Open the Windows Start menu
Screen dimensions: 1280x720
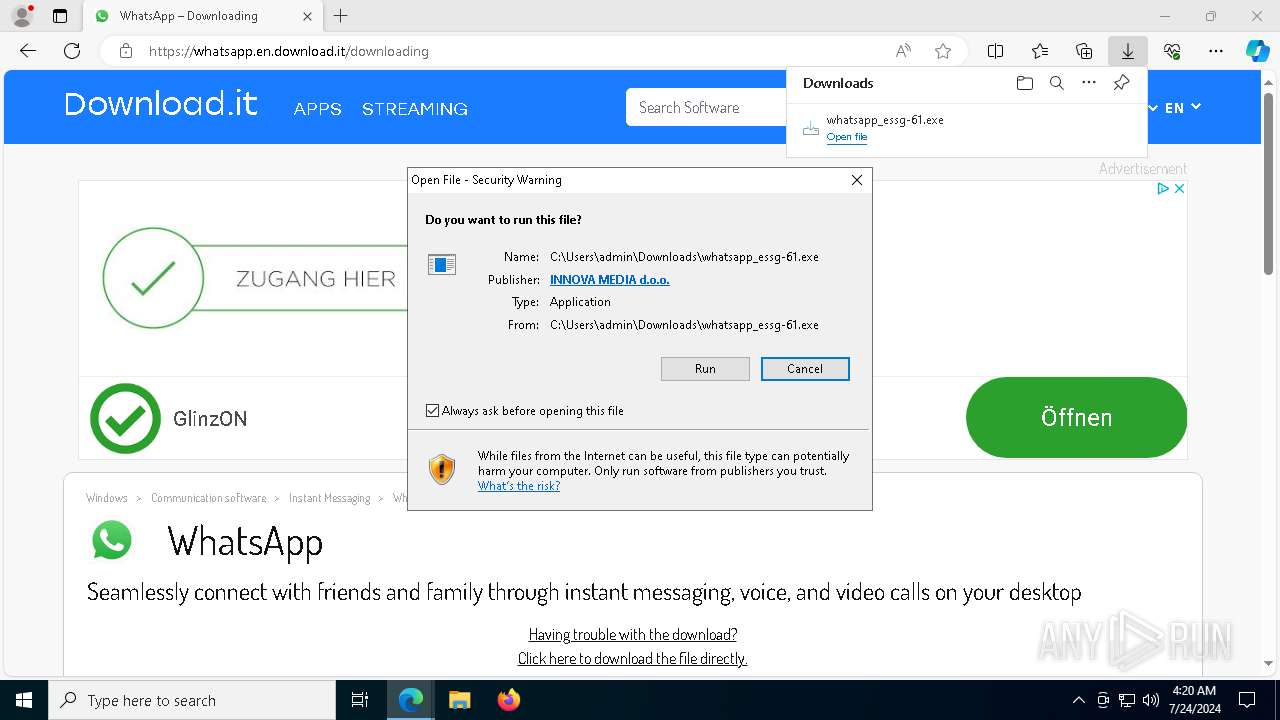(x=24, y=700)
